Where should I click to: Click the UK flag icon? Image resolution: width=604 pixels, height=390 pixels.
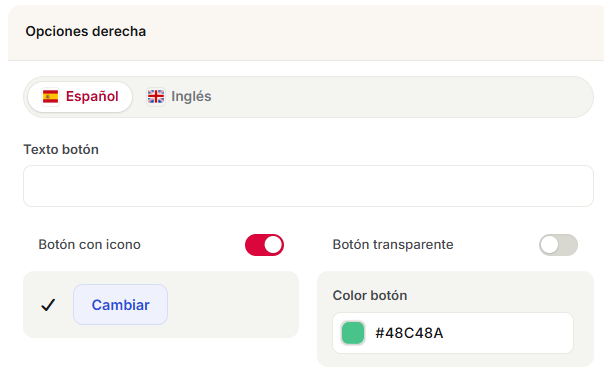point(156,96)
